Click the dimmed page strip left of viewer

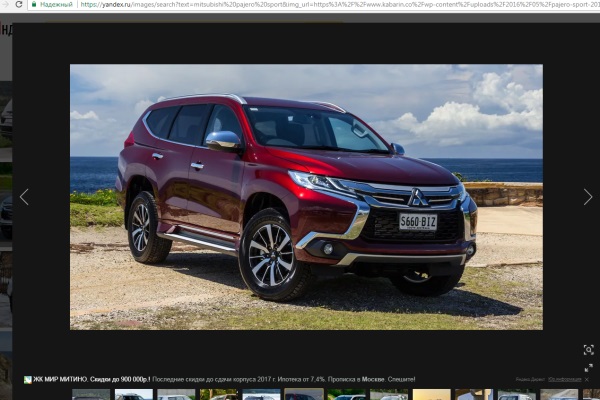[5, 200]
